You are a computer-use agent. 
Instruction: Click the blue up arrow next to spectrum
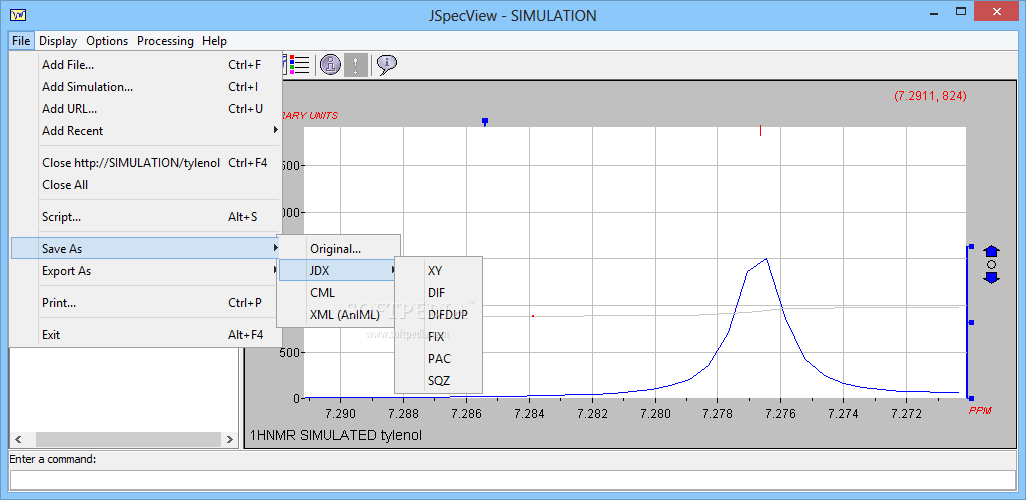(x=991, y=251)
